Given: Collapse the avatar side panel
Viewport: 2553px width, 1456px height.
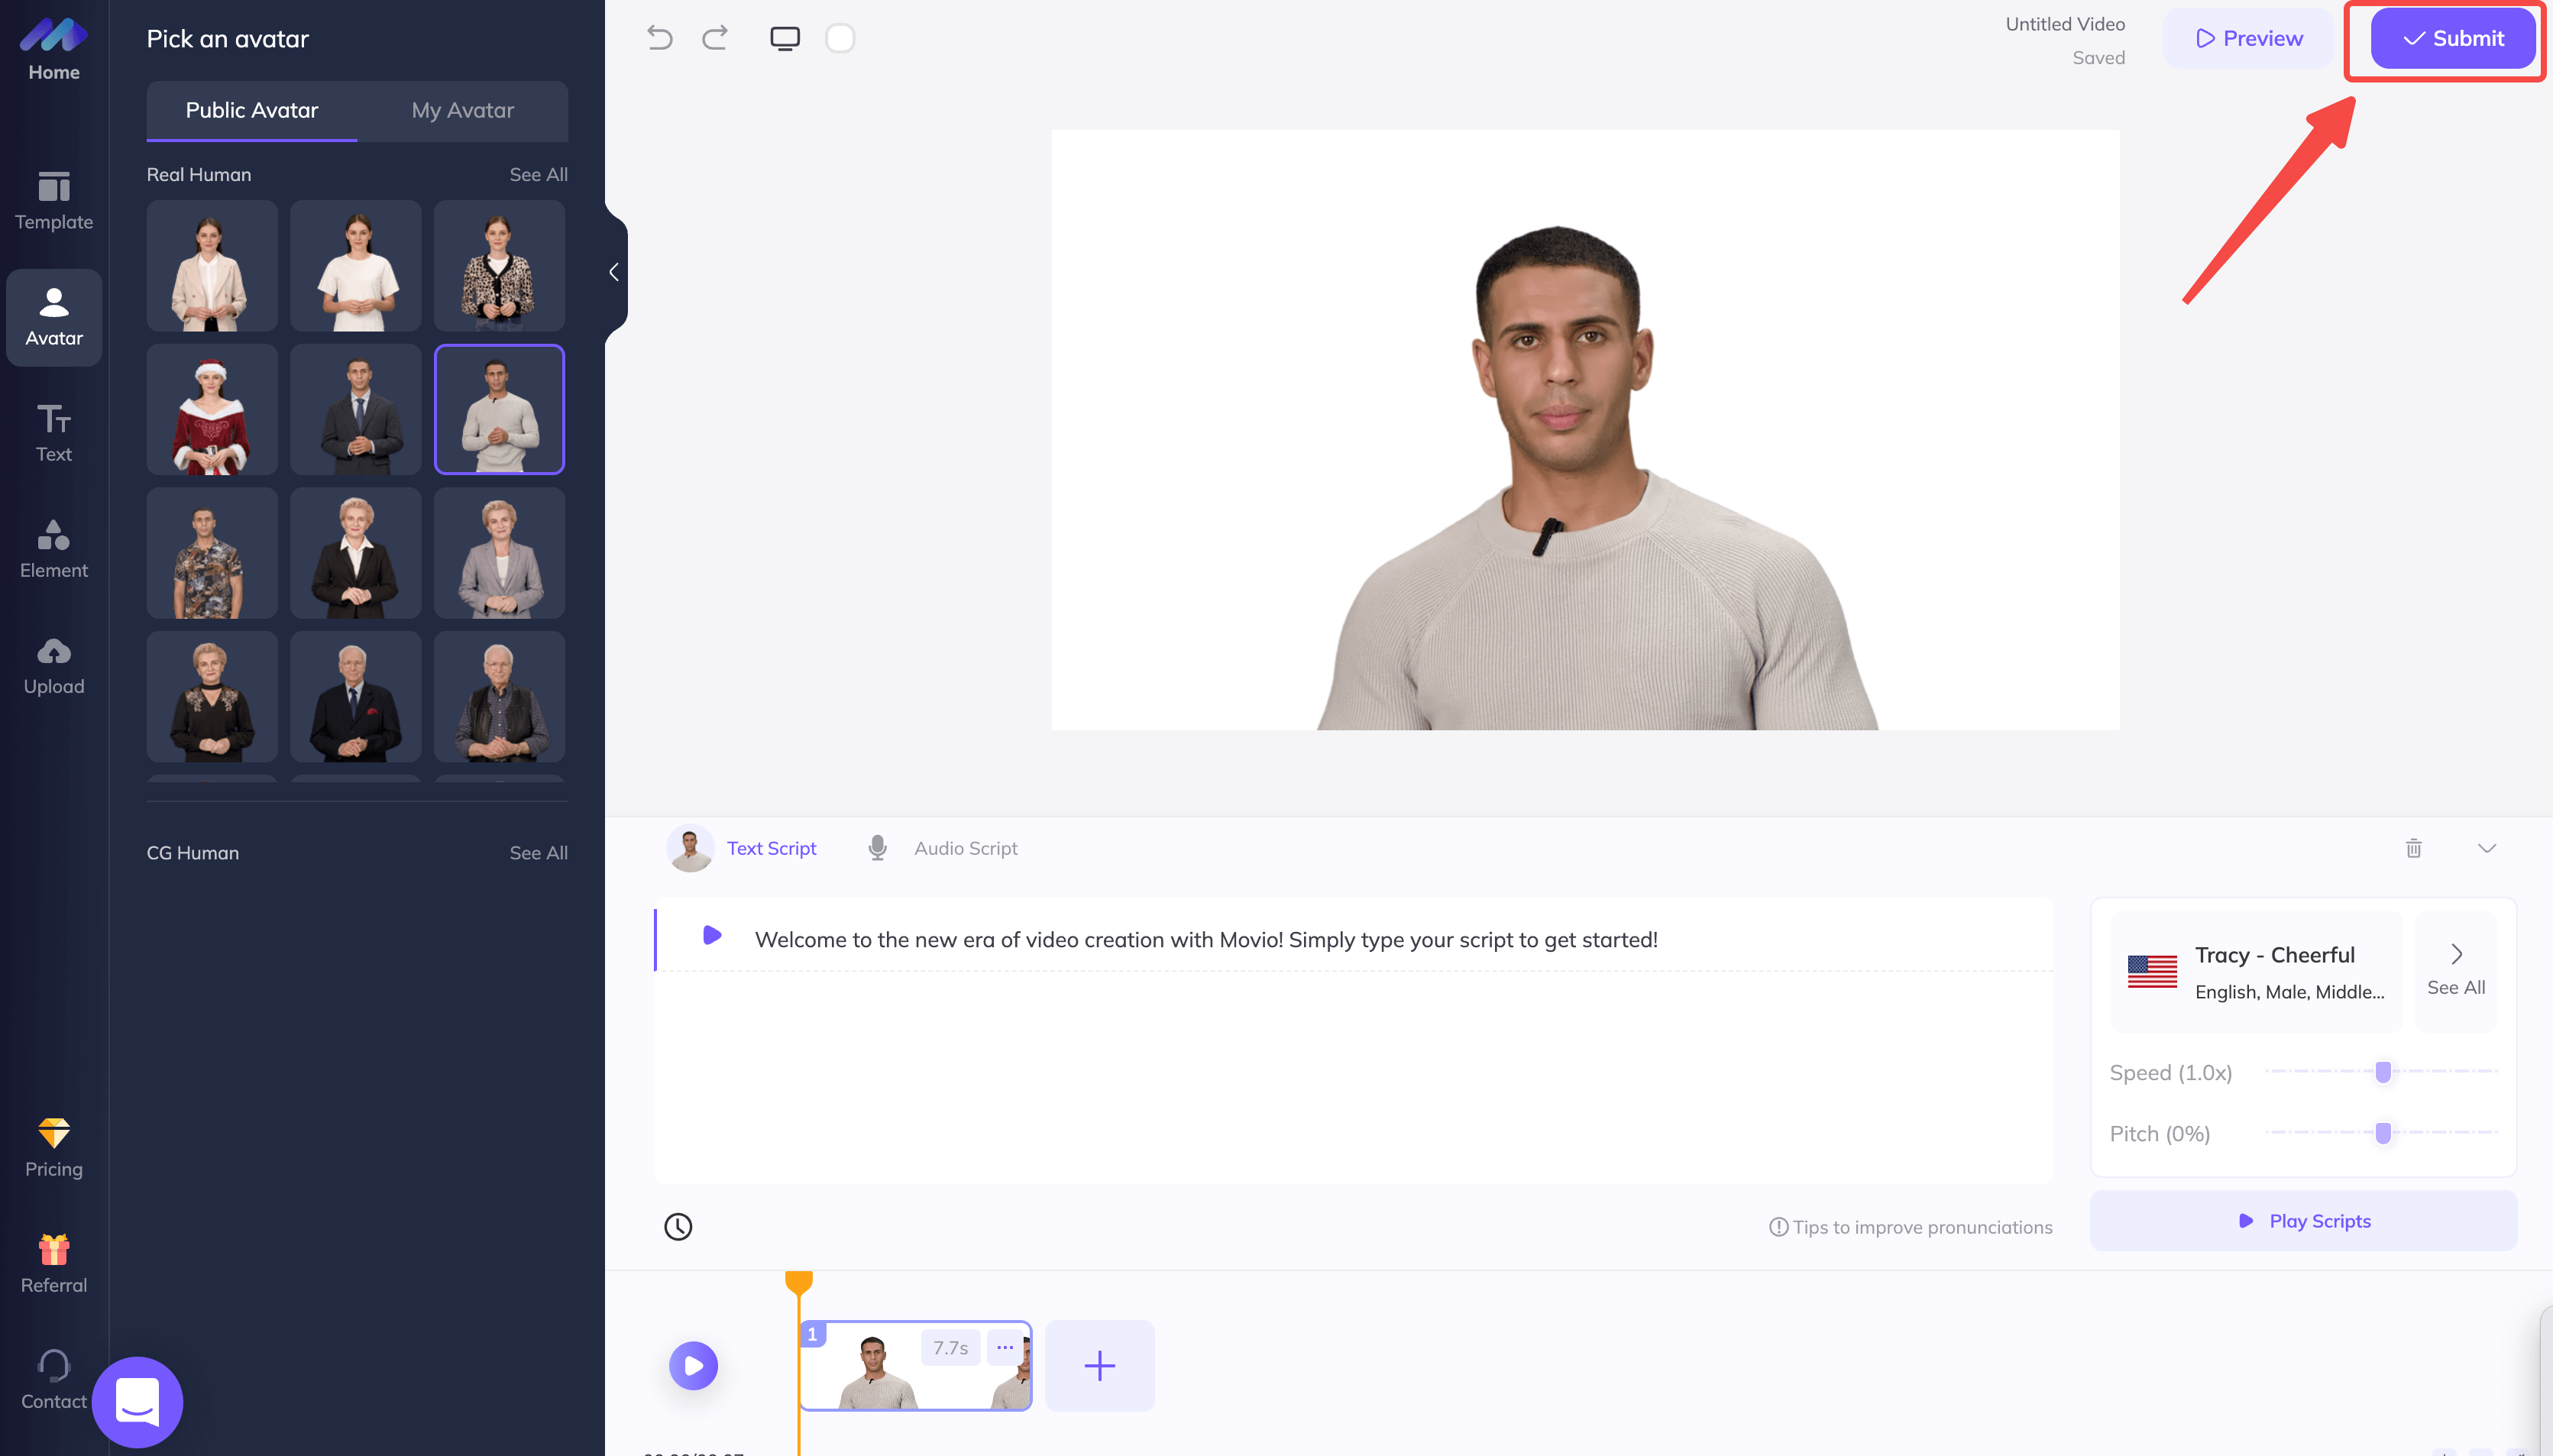Looking at the screenshot, I should (x=615, y=272).
